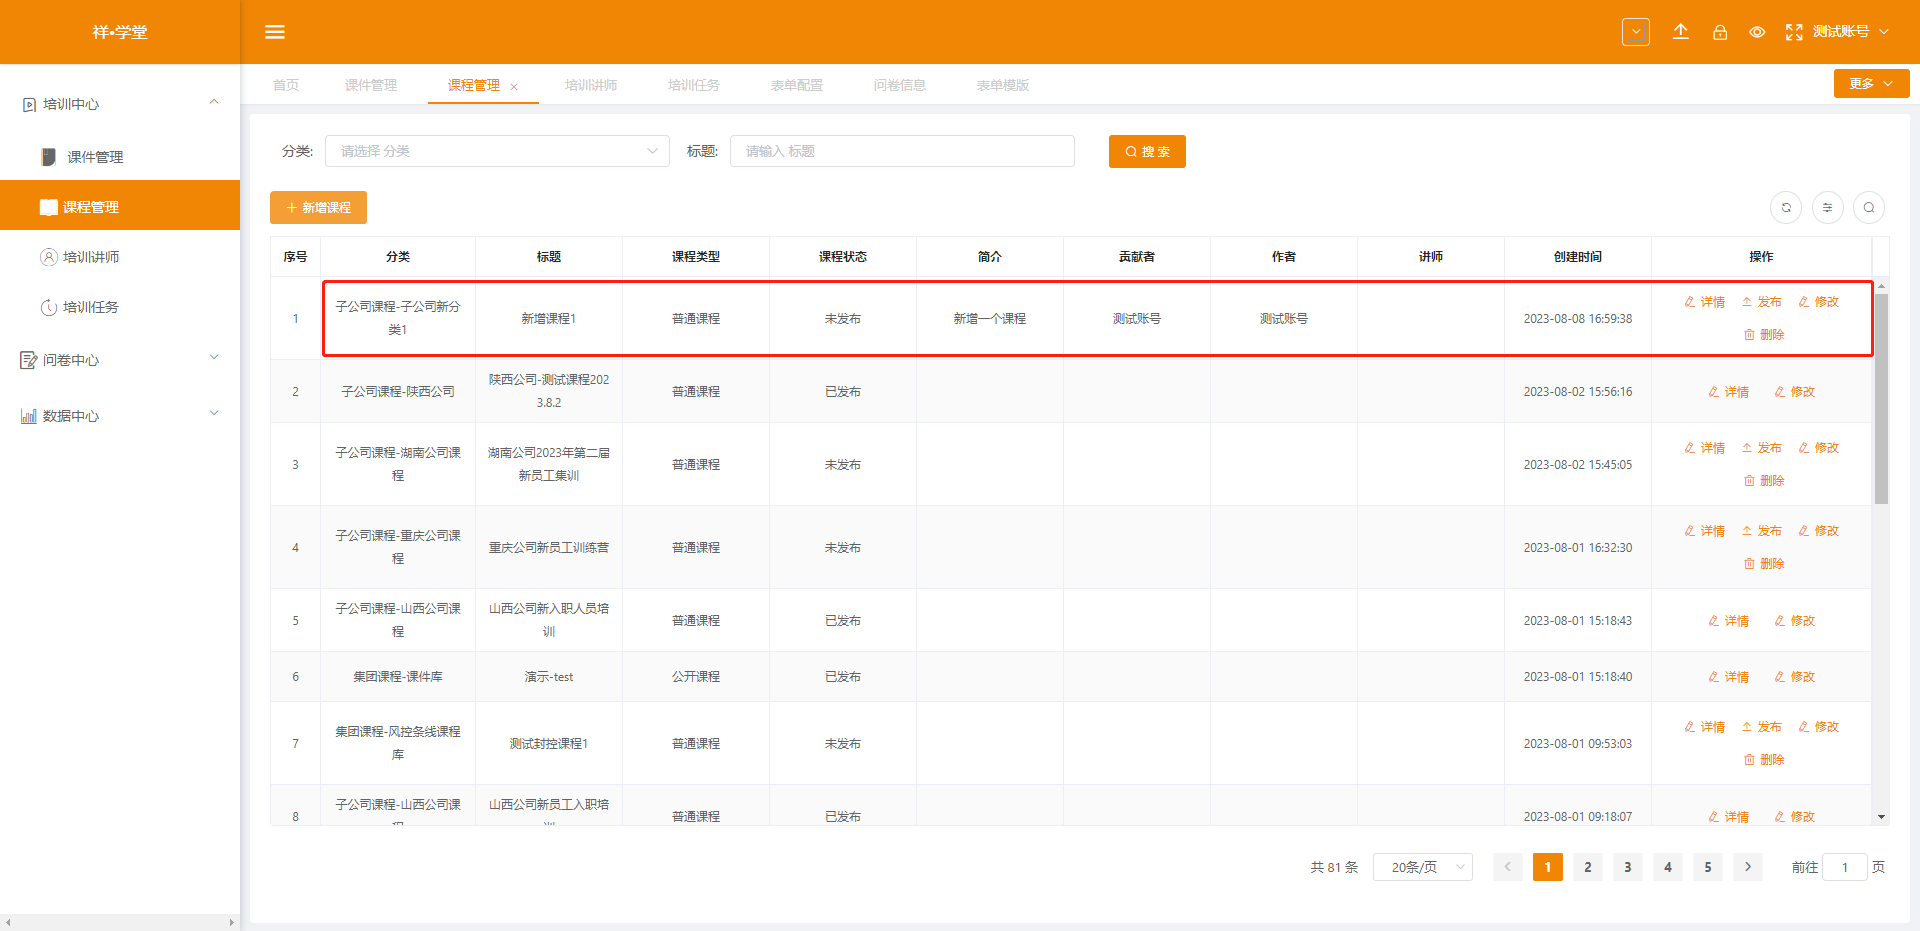Go to page 4
Screen dimensions: 1920x931
[x=1668, y=867]
